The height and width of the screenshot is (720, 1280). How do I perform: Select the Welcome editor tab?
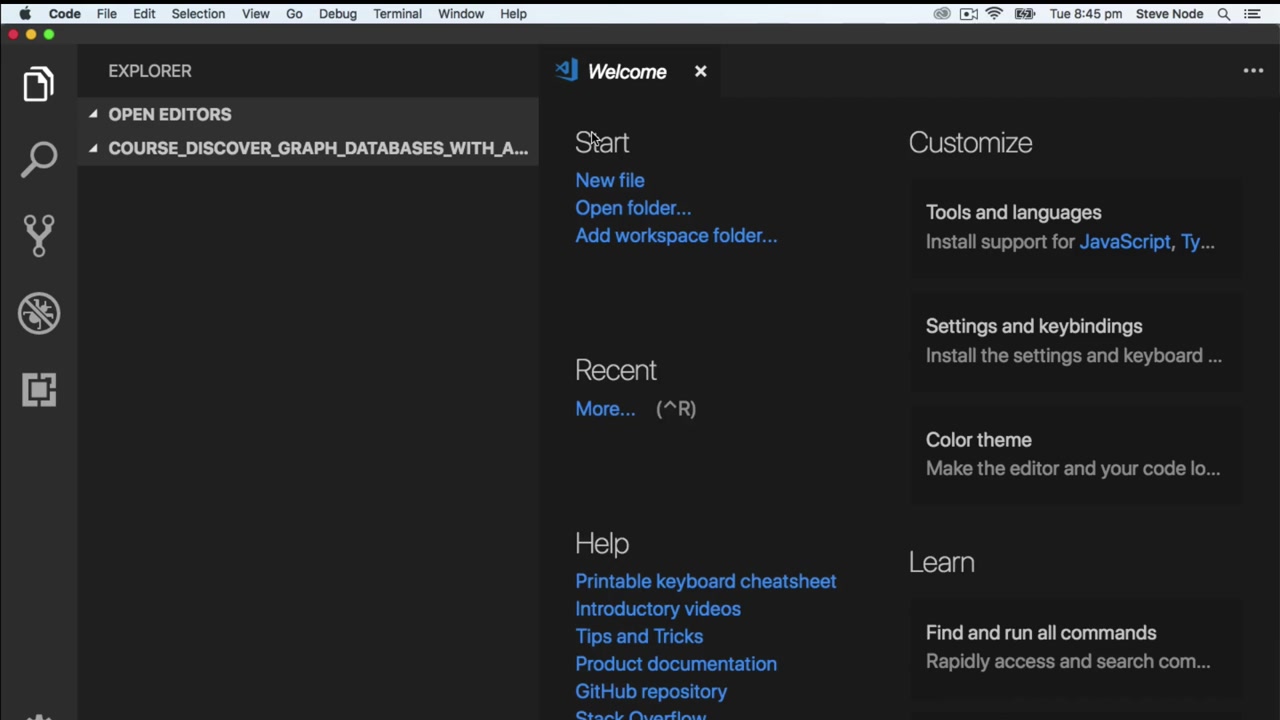(x=632, y=71)
